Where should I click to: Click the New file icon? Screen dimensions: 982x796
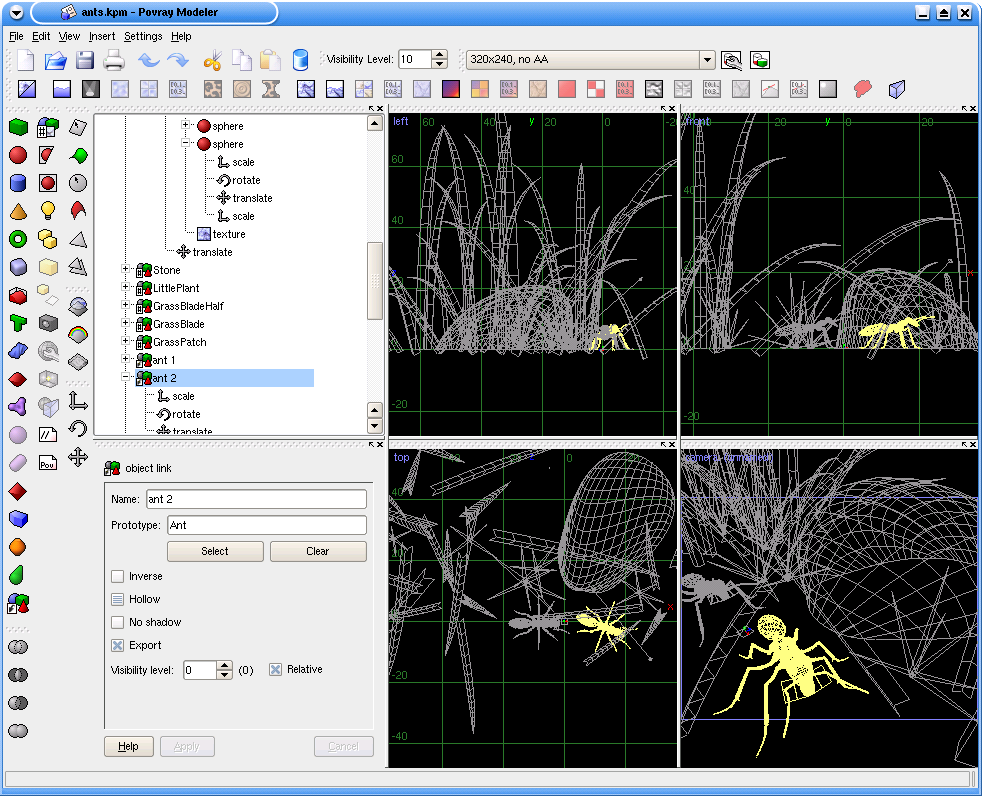pyautogui.click(x=26, y=60)
